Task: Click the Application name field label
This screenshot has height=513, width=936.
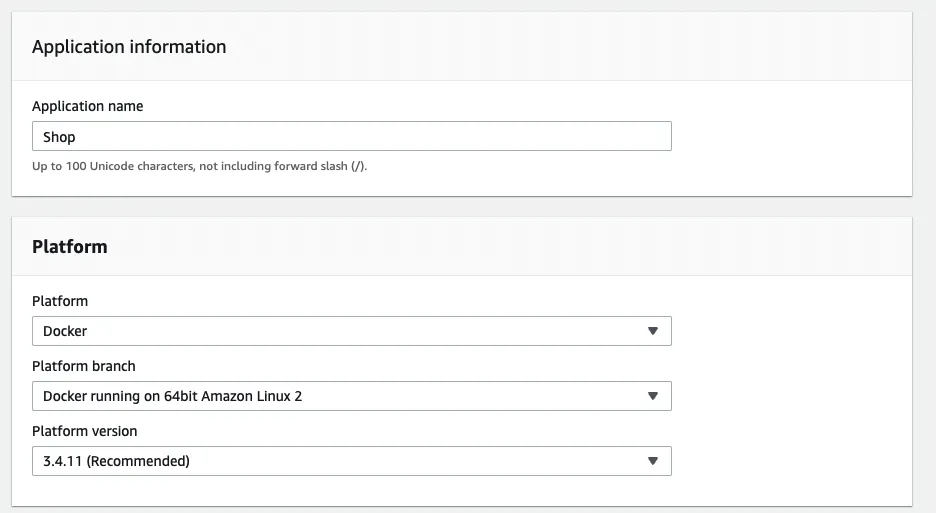Action: click(x=87, y=106)
